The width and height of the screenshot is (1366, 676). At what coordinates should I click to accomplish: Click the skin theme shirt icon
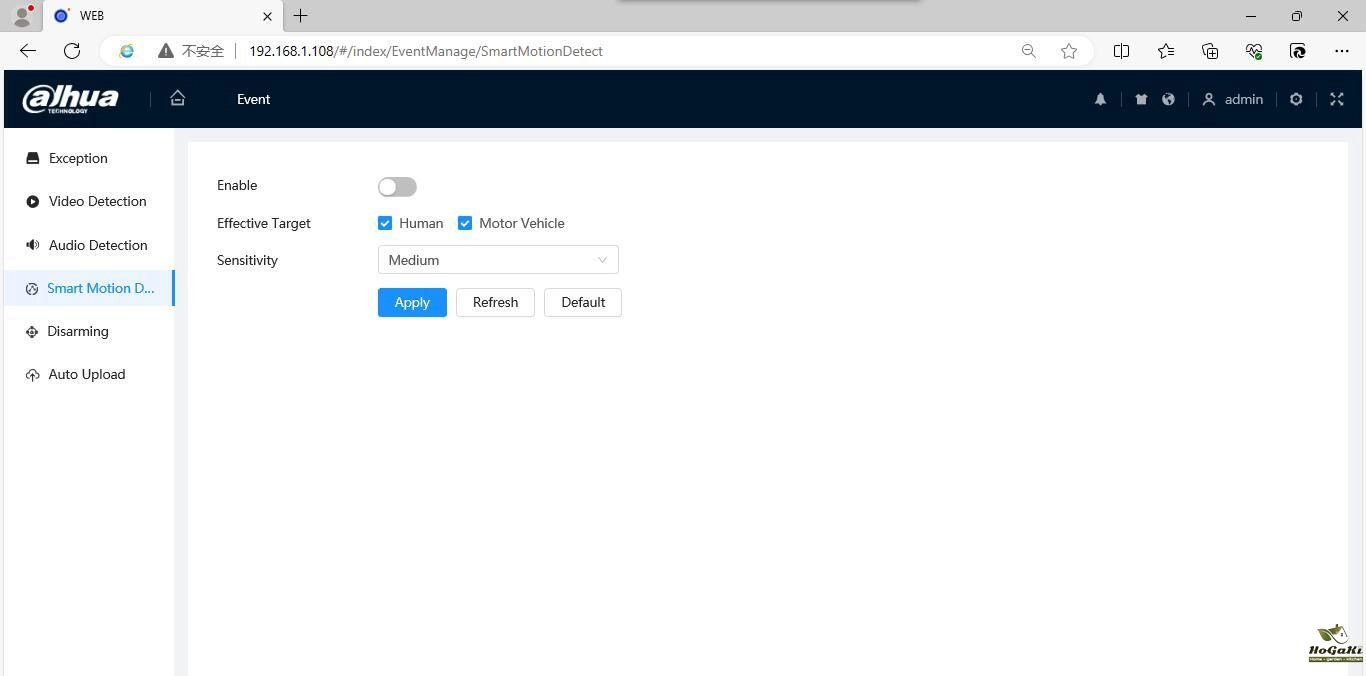tap(1141, 99)
